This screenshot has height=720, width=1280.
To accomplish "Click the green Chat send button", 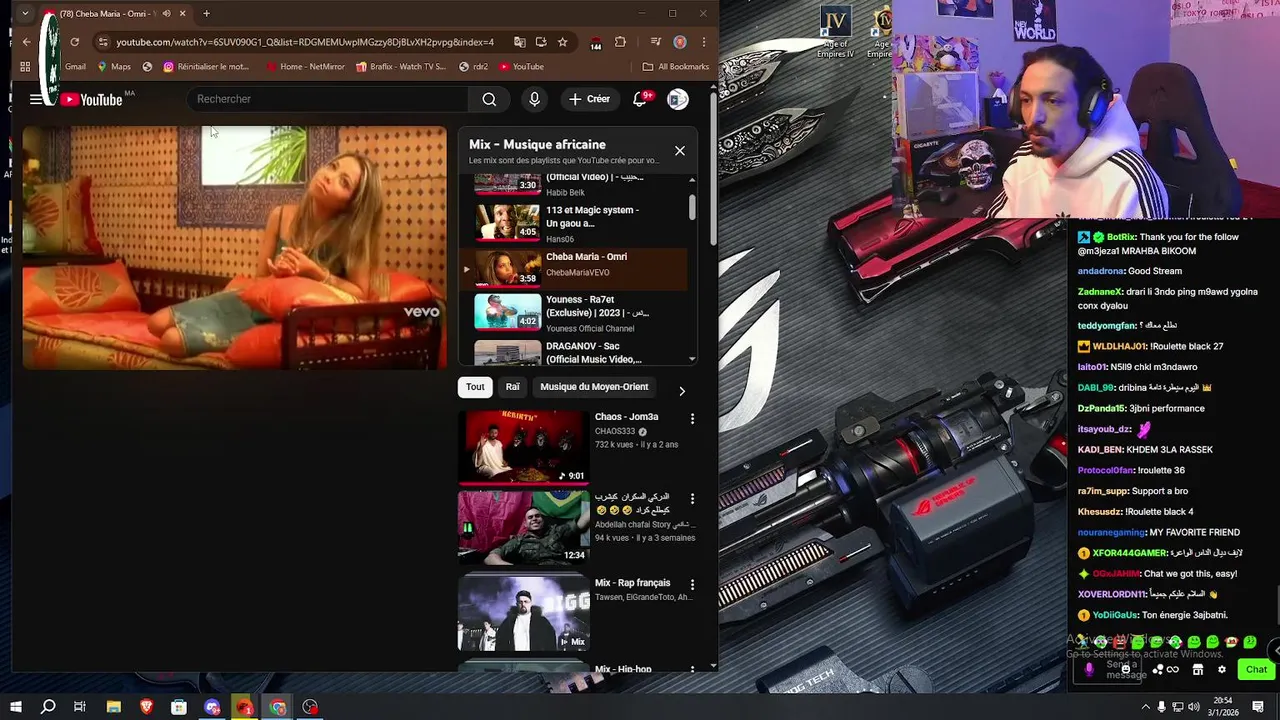I will pyautogui.click(x=1256, y=669).
